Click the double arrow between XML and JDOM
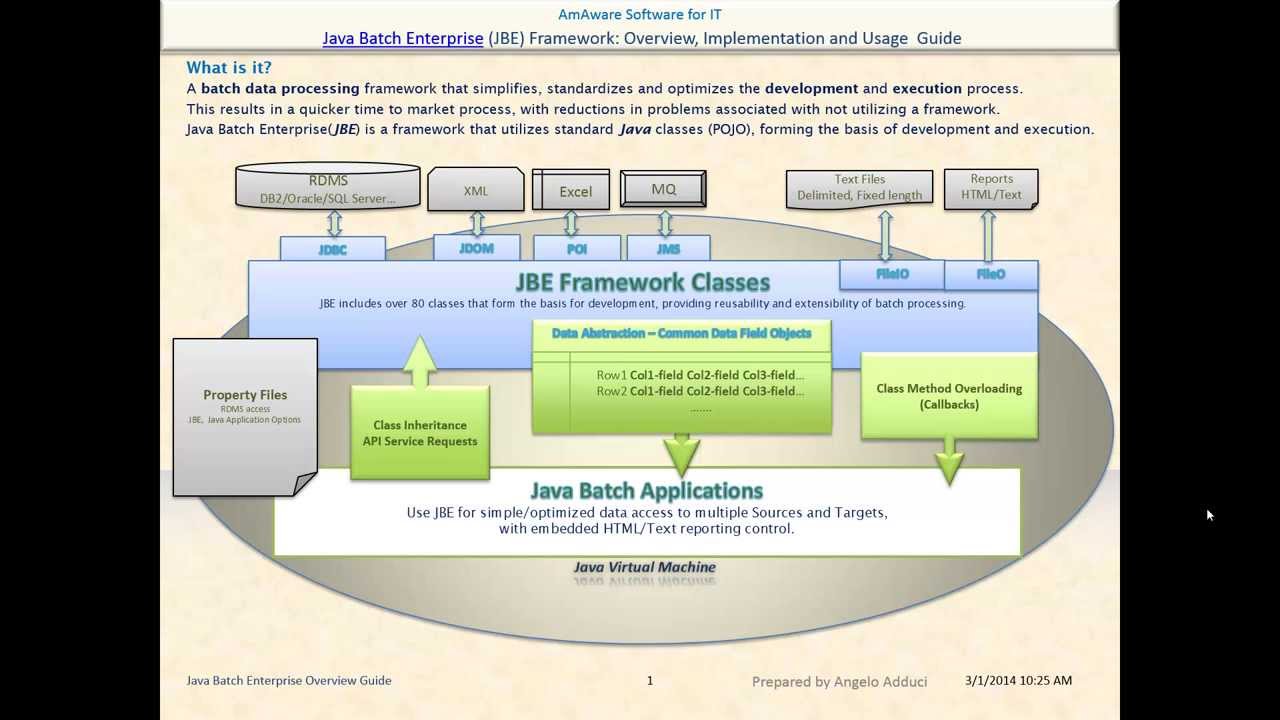The image size is (1280, 720). pyautogui.click(x=477, y=223)
